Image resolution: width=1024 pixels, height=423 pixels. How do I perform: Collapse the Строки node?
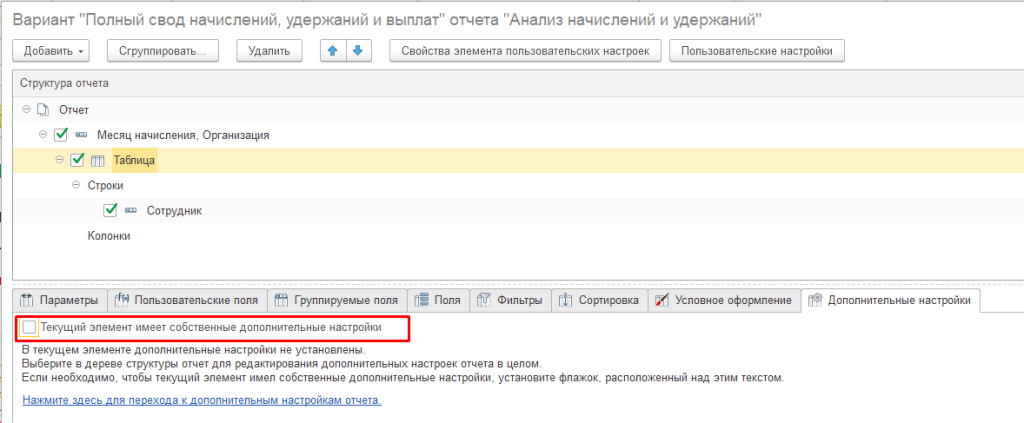77,186
